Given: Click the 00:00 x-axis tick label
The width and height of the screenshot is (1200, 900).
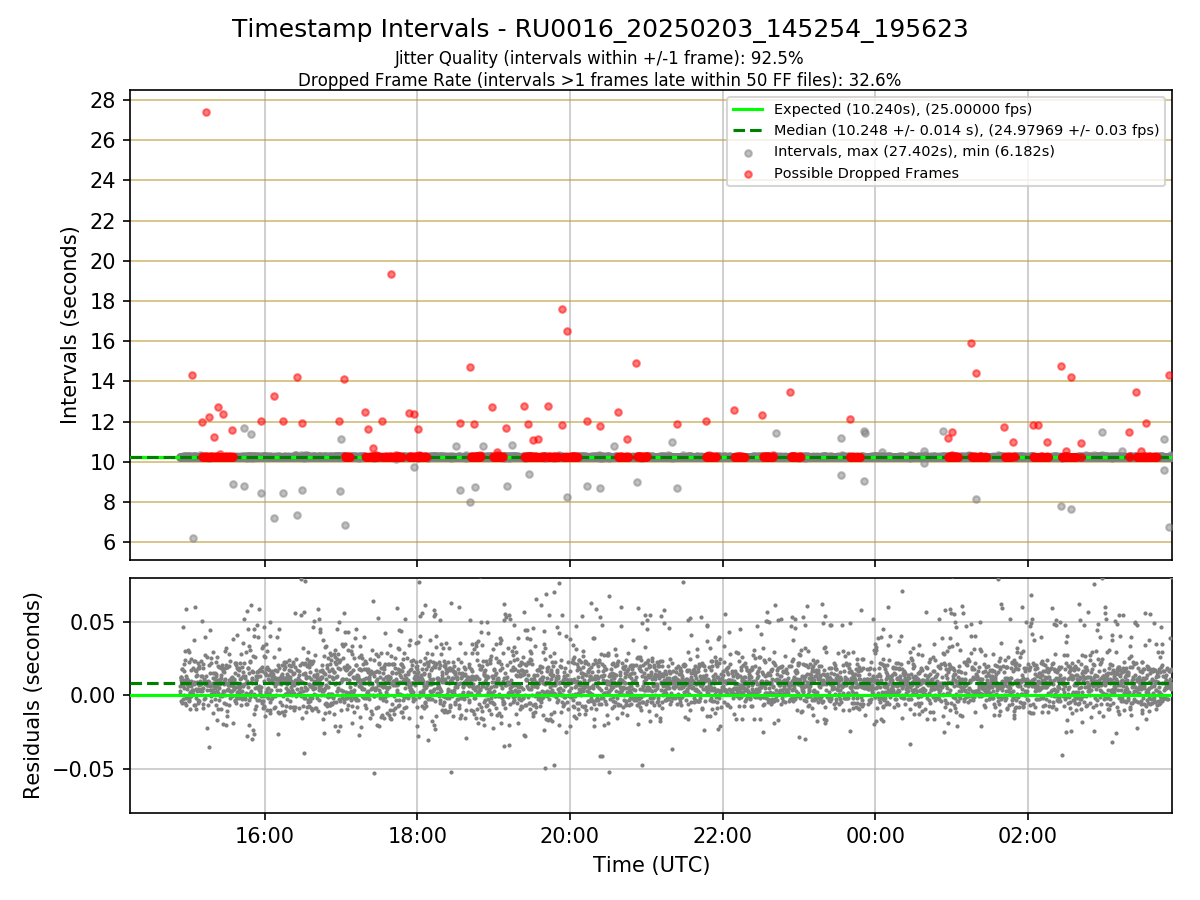Looking at the screenshot, I should 875,836.
